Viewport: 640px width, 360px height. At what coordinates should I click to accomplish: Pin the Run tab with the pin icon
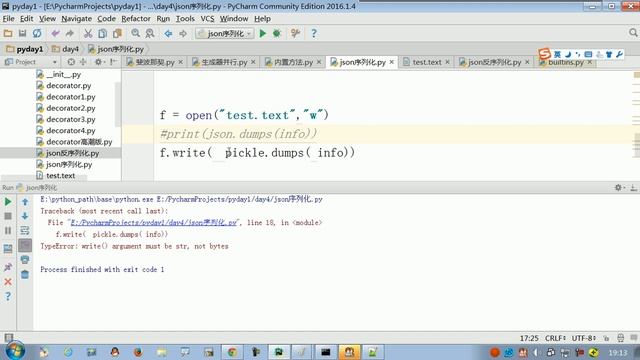point(8,267)
